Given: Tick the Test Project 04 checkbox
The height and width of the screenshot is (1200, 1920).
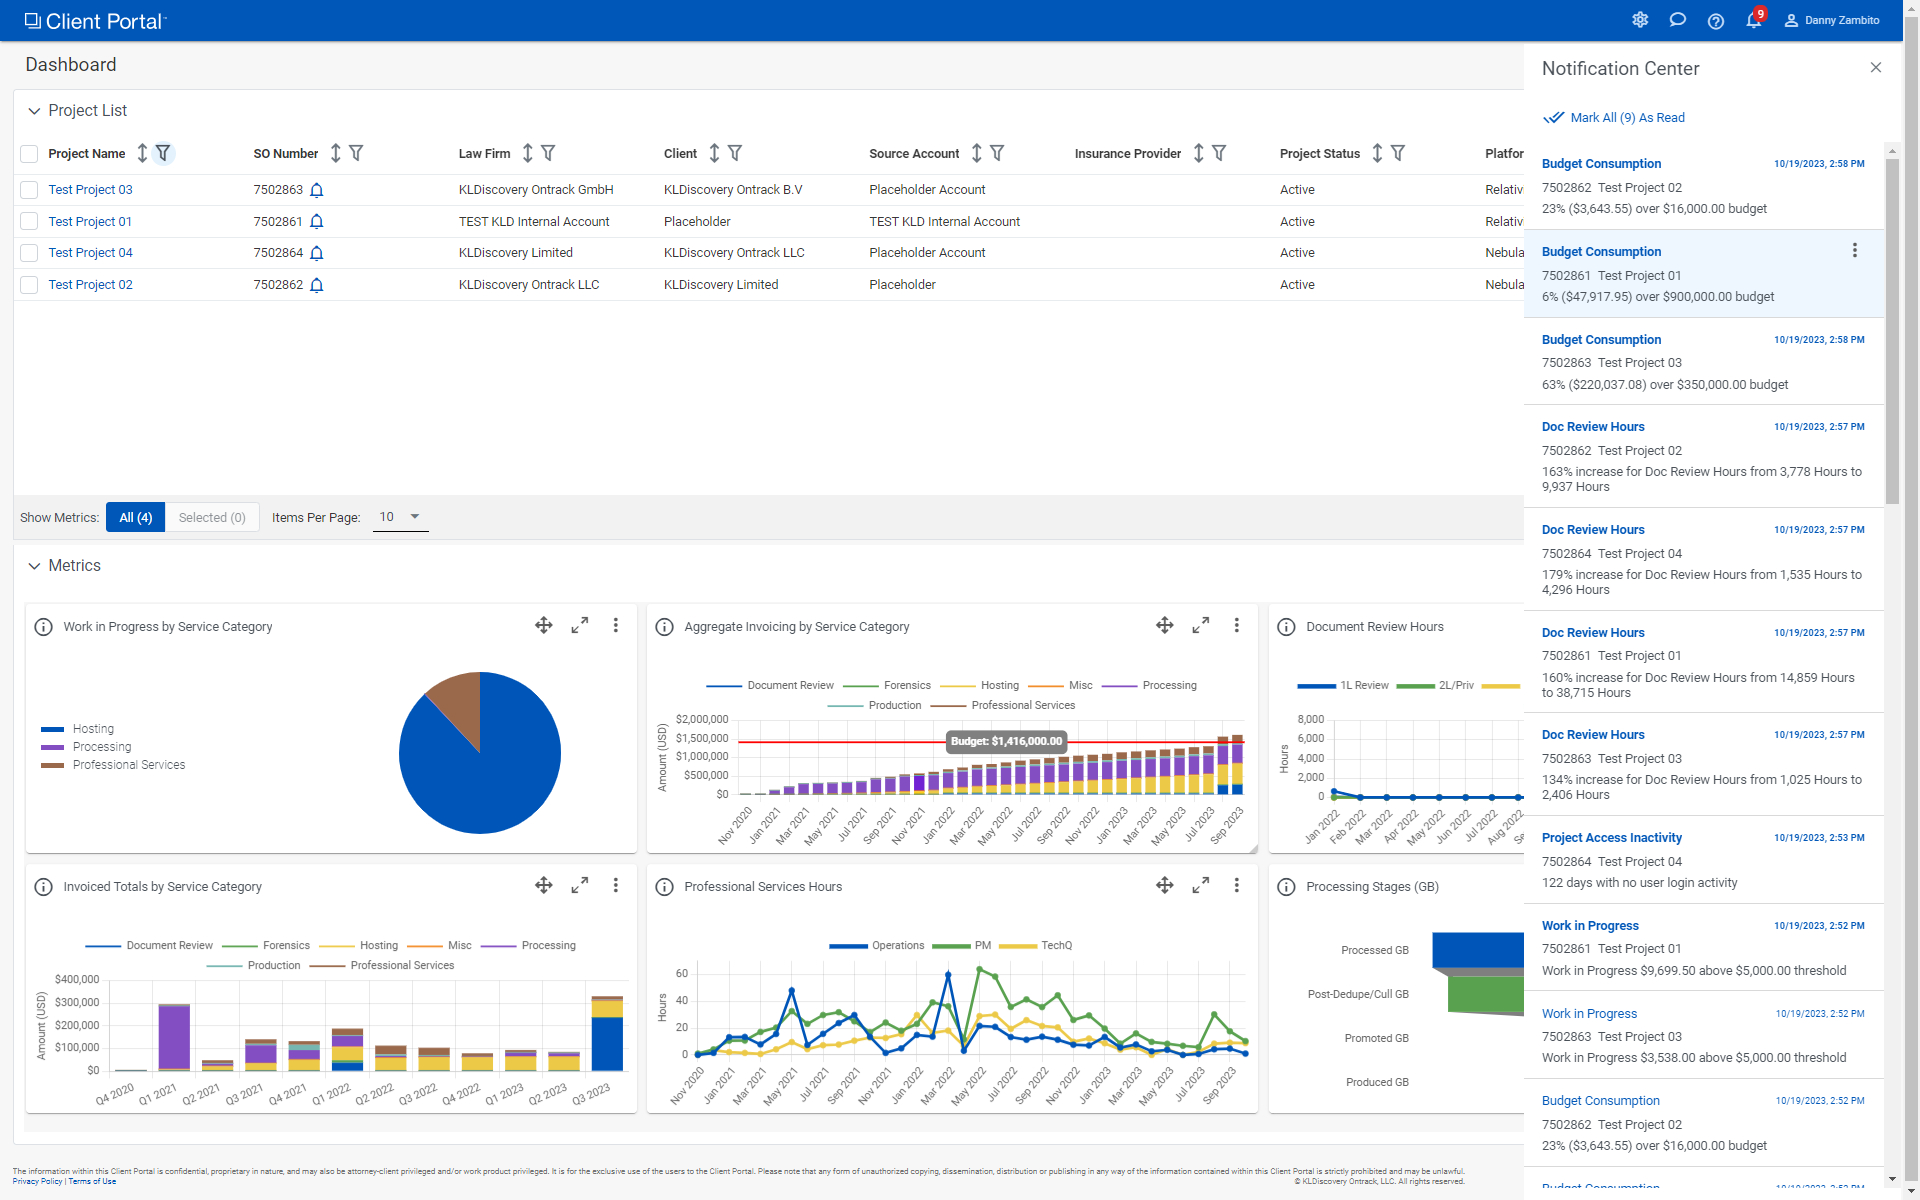Looking at the screenshot, I should point(29,253).
